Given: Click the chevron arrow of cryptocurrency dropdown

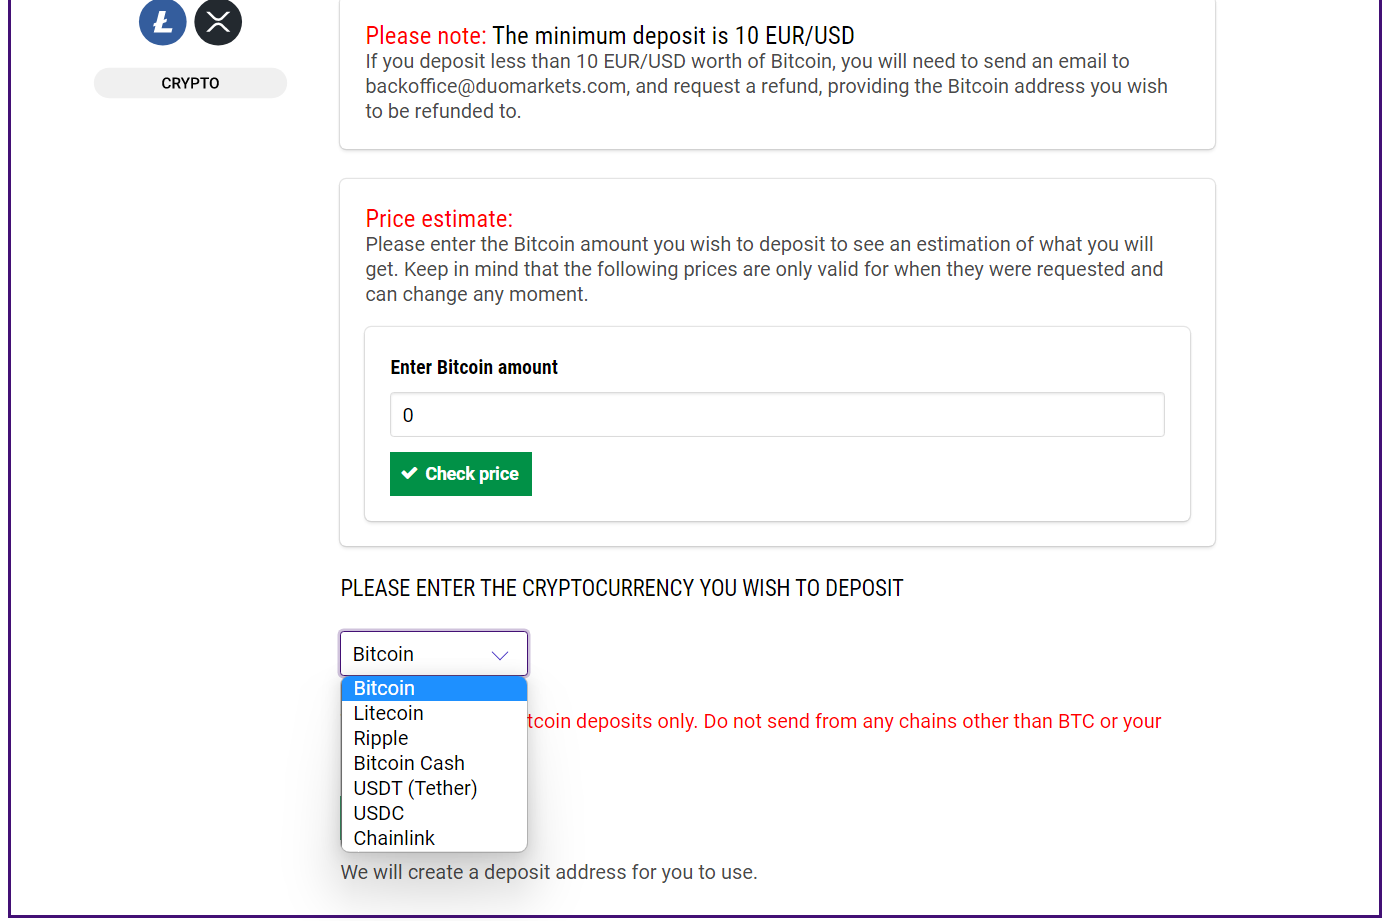Looking at the screenshot, I should pyautogui.click(x=500, y=655).
